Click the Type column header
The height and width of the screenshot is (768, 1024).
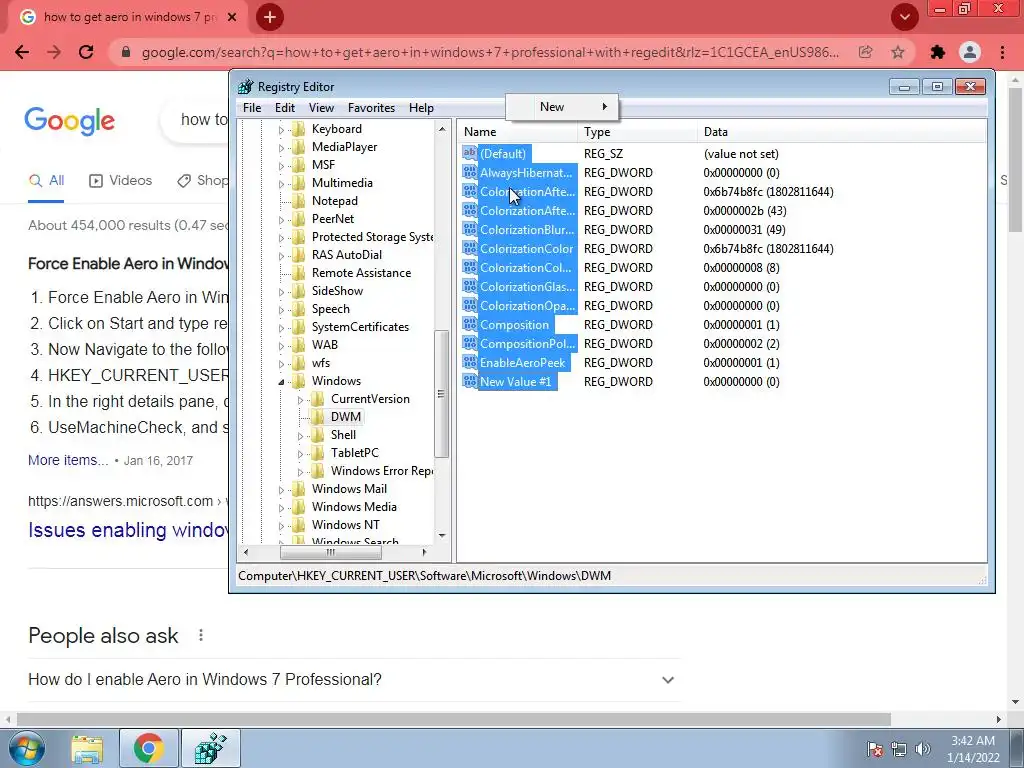pyautogui.click(x=637, y=132)
